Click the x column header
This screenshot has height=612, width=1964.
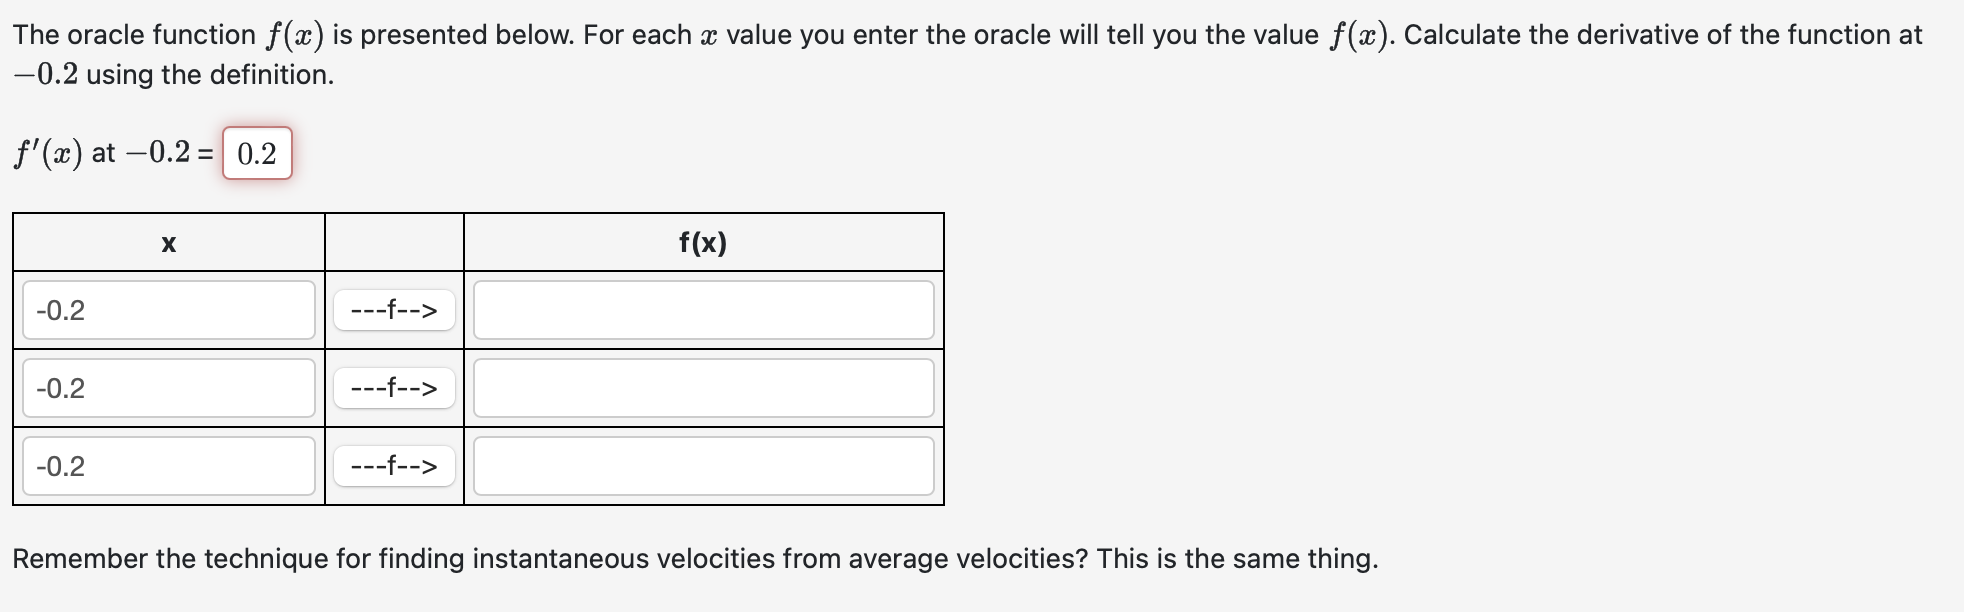tap(168, 241)
